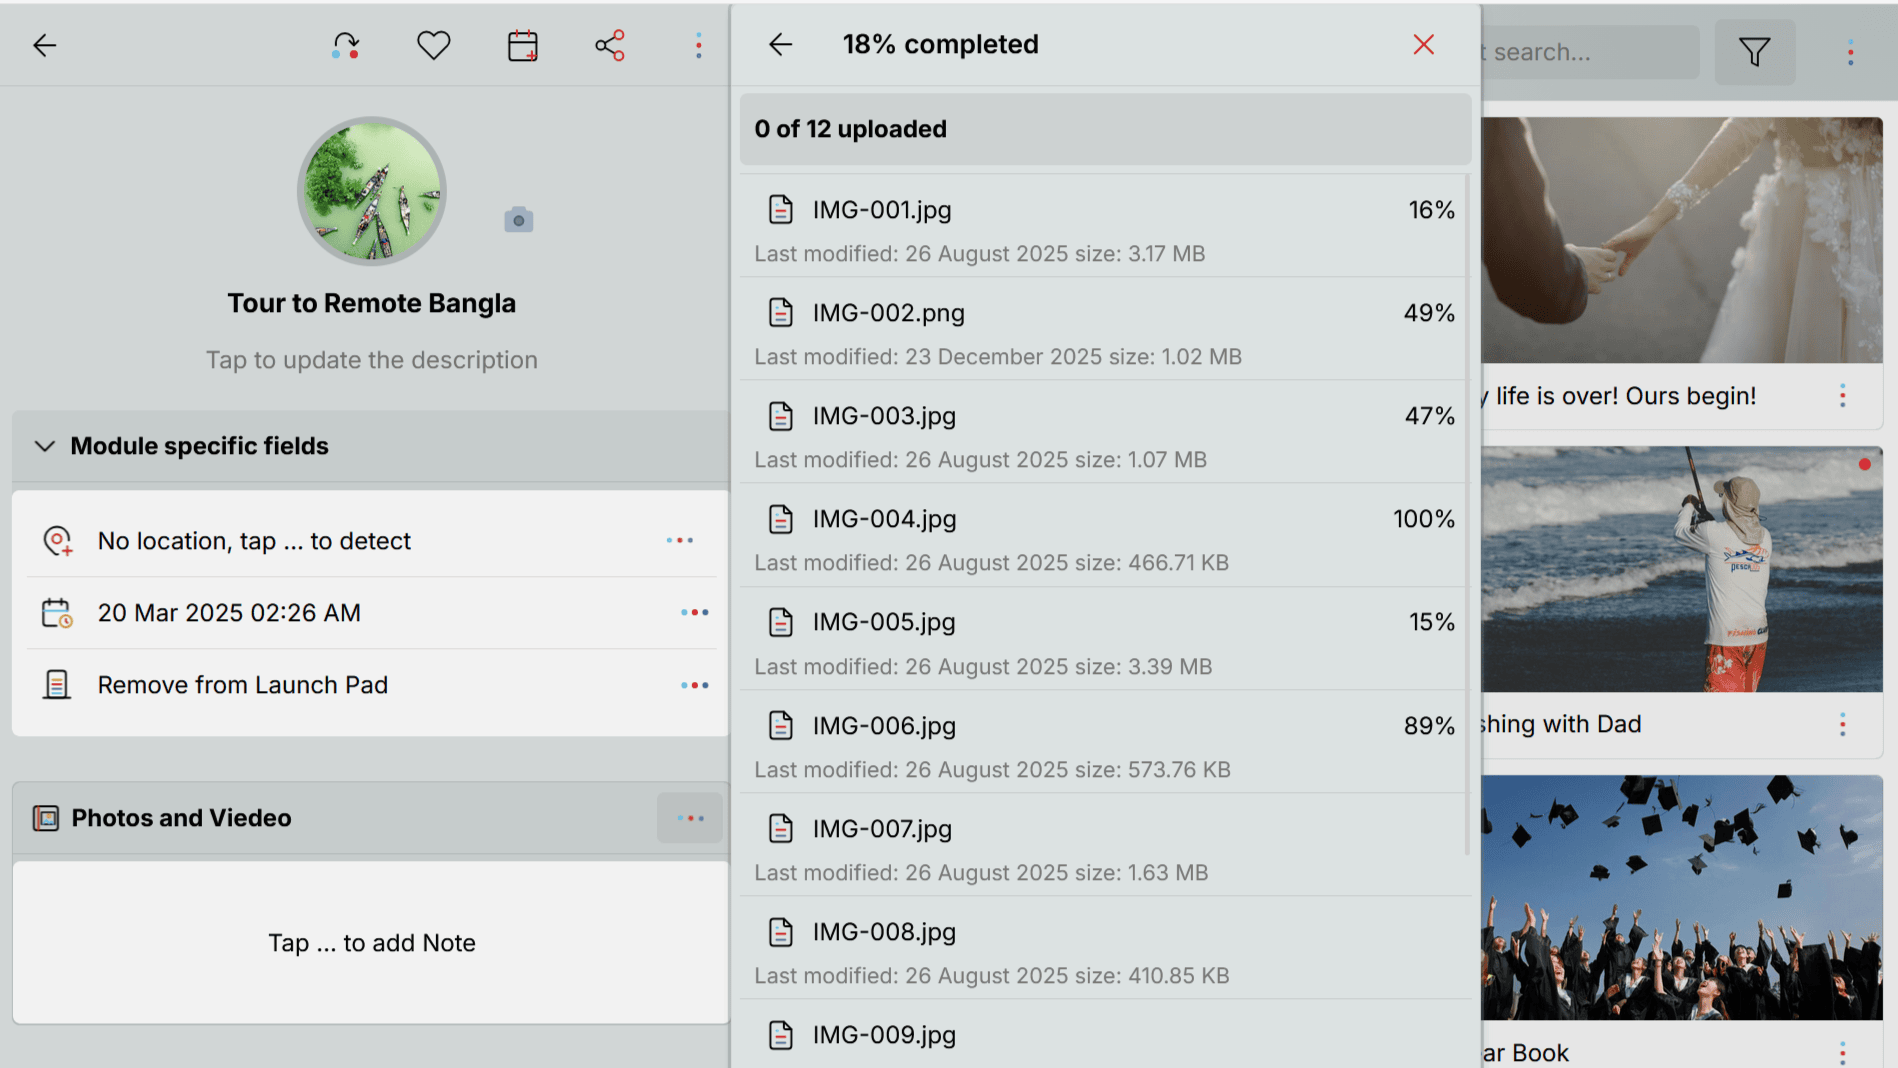Collapse Module specific fields section
Viewport: 1898px width, 1068px height.
click(45, 446)
